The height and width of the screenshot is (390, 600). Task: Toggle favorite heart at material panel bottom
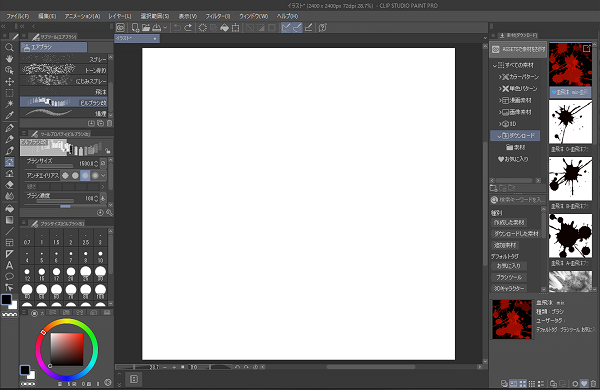coord(584,383)
